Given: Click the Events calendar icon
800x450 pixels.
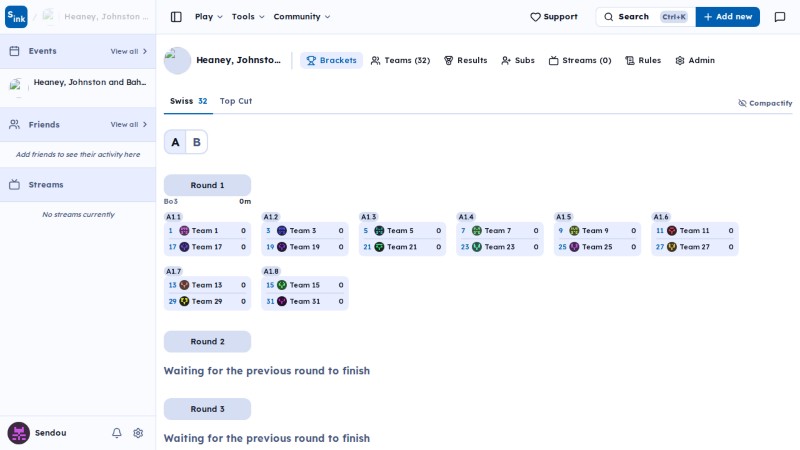Looking at the screenshot, I should 14,51.
